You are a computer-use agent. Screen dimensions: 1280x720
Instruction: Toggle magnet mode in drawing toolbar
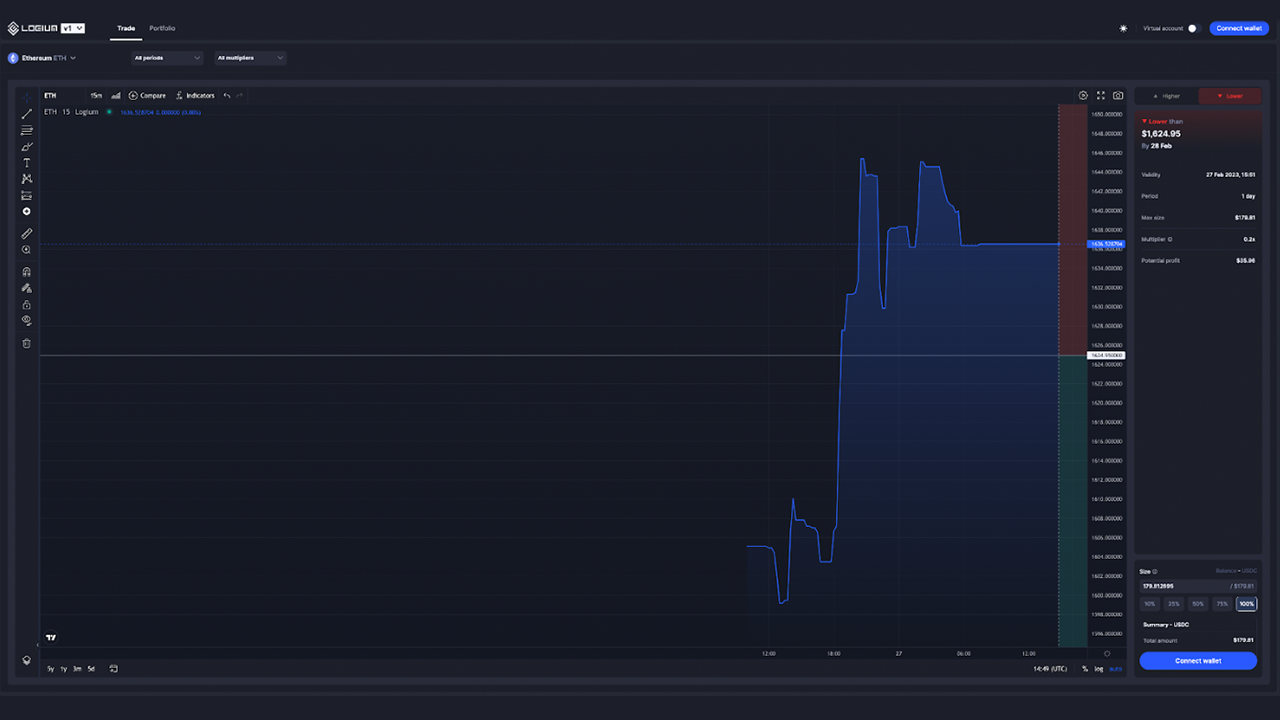(x=27, y=272)
